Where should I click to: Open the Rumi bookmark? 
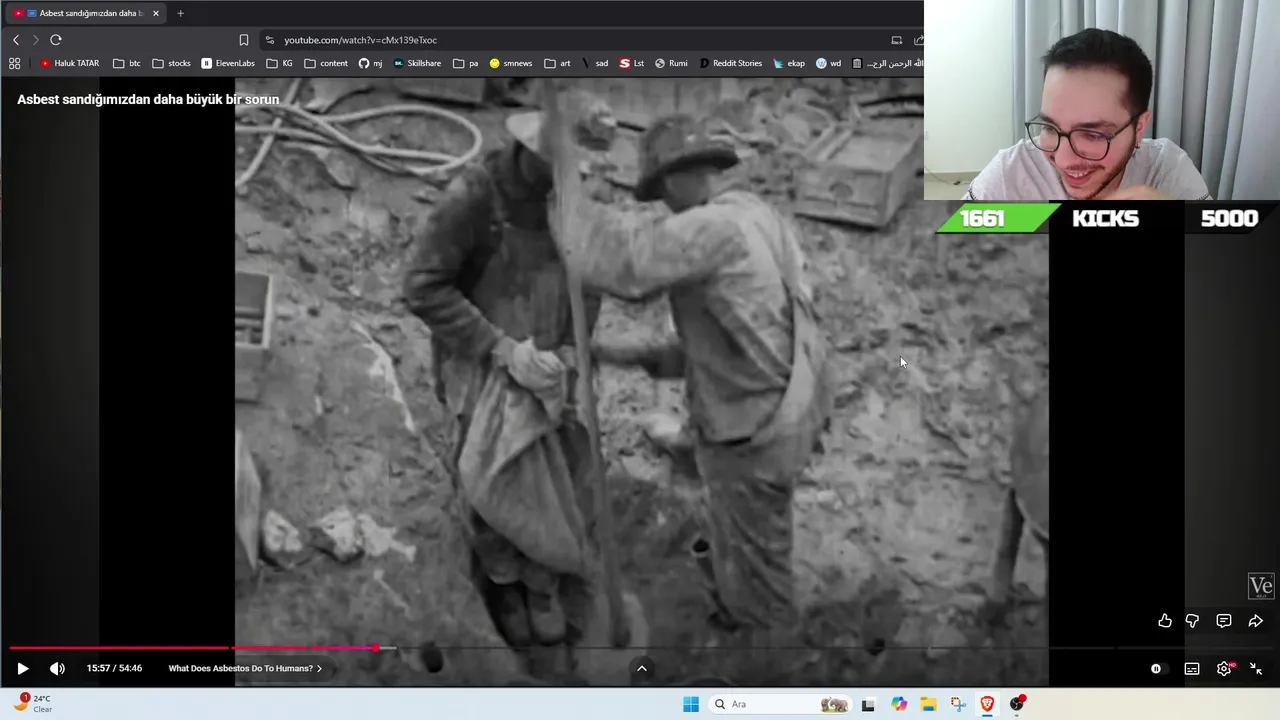(x=671, y=63)
